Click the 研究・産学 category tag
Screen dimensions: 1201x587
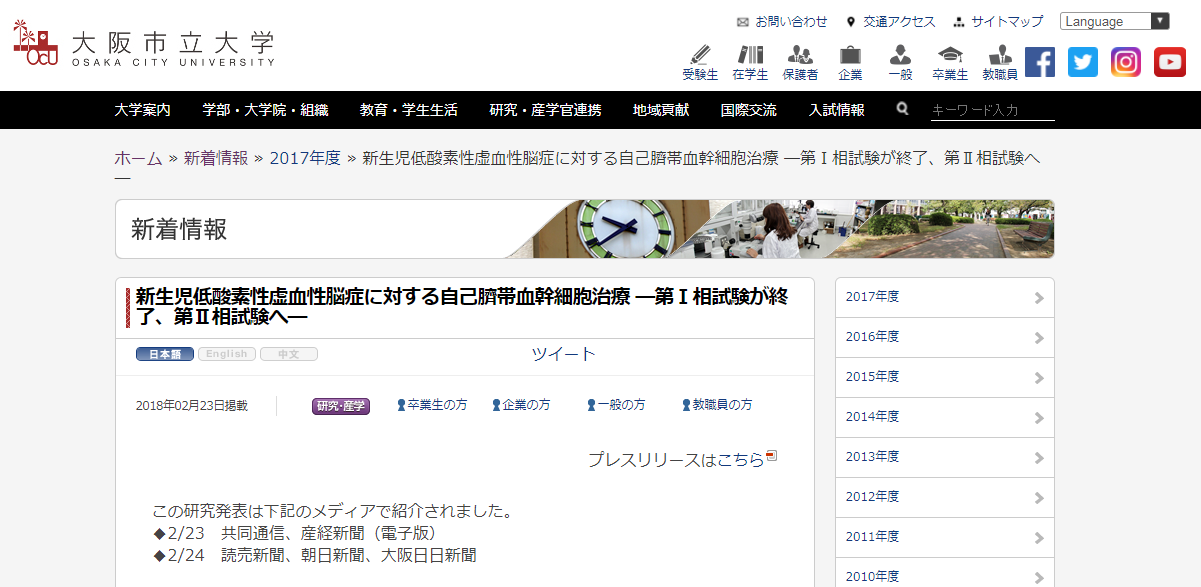click(341, 406)
